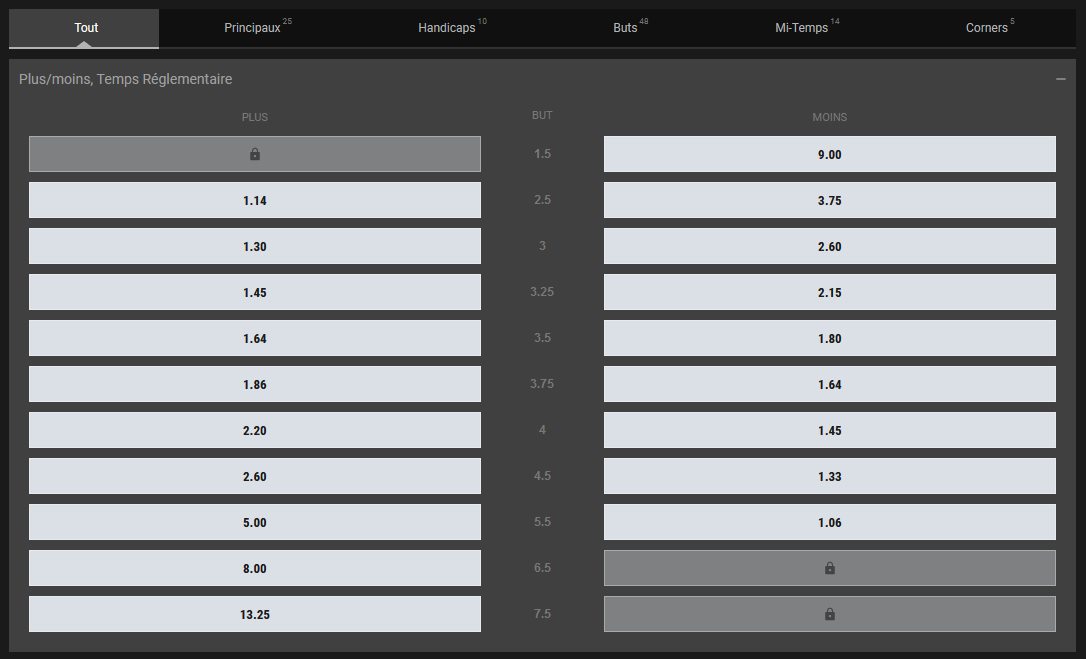
Task: Open the Corners tab
Action: [x=989, y=28]
